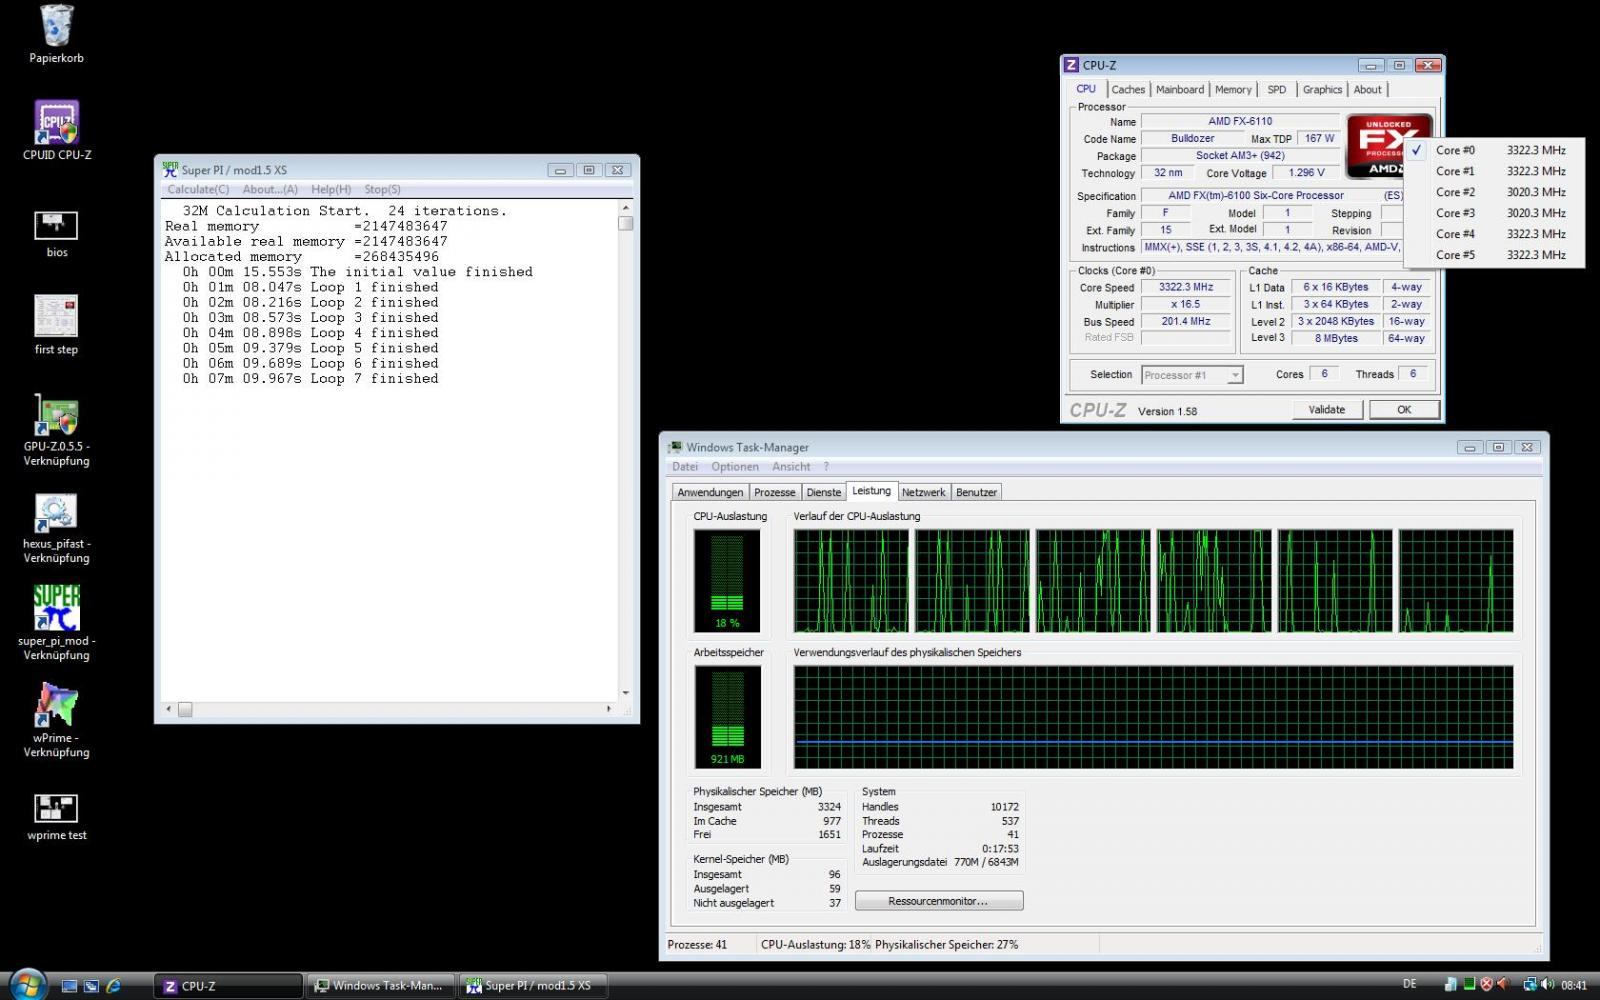Open the Calculate(C) menu in Super PI
This screenshot has width=1600, height=1000.
tap(198, 189)
